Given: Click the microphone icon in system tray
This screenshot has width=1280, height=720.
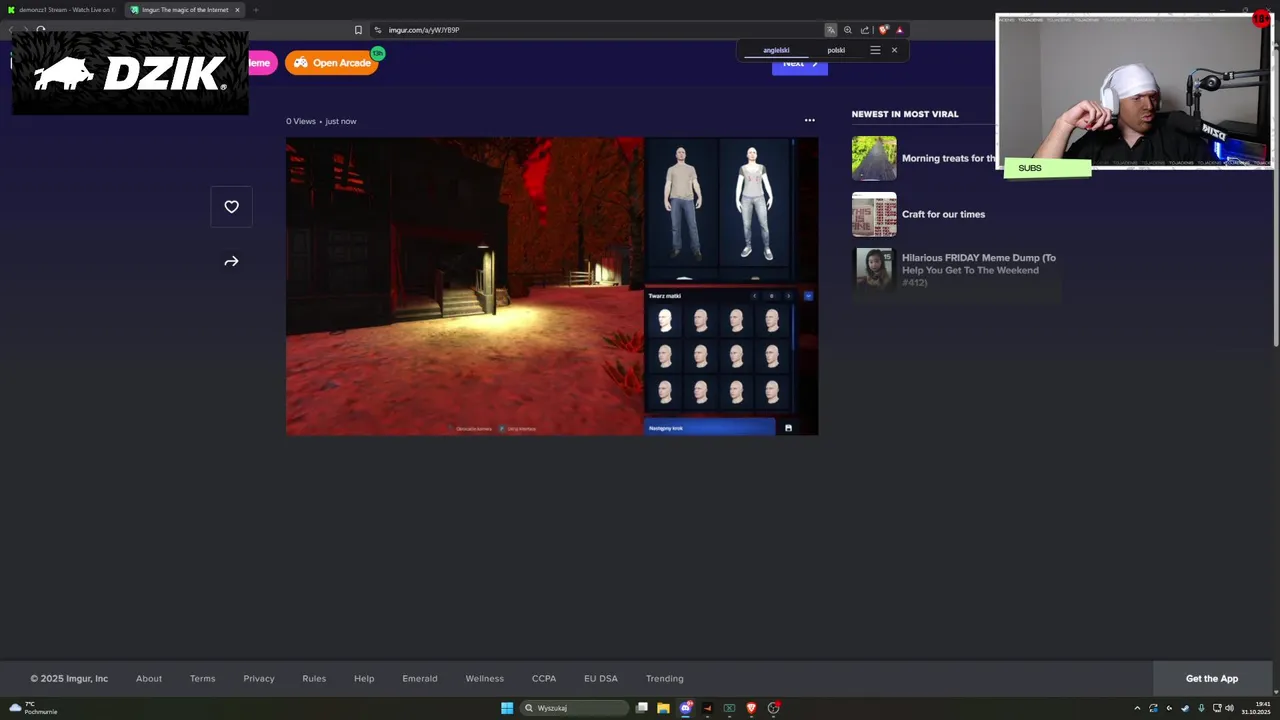Looking at the screenshot, I should tap(1201, 708).
